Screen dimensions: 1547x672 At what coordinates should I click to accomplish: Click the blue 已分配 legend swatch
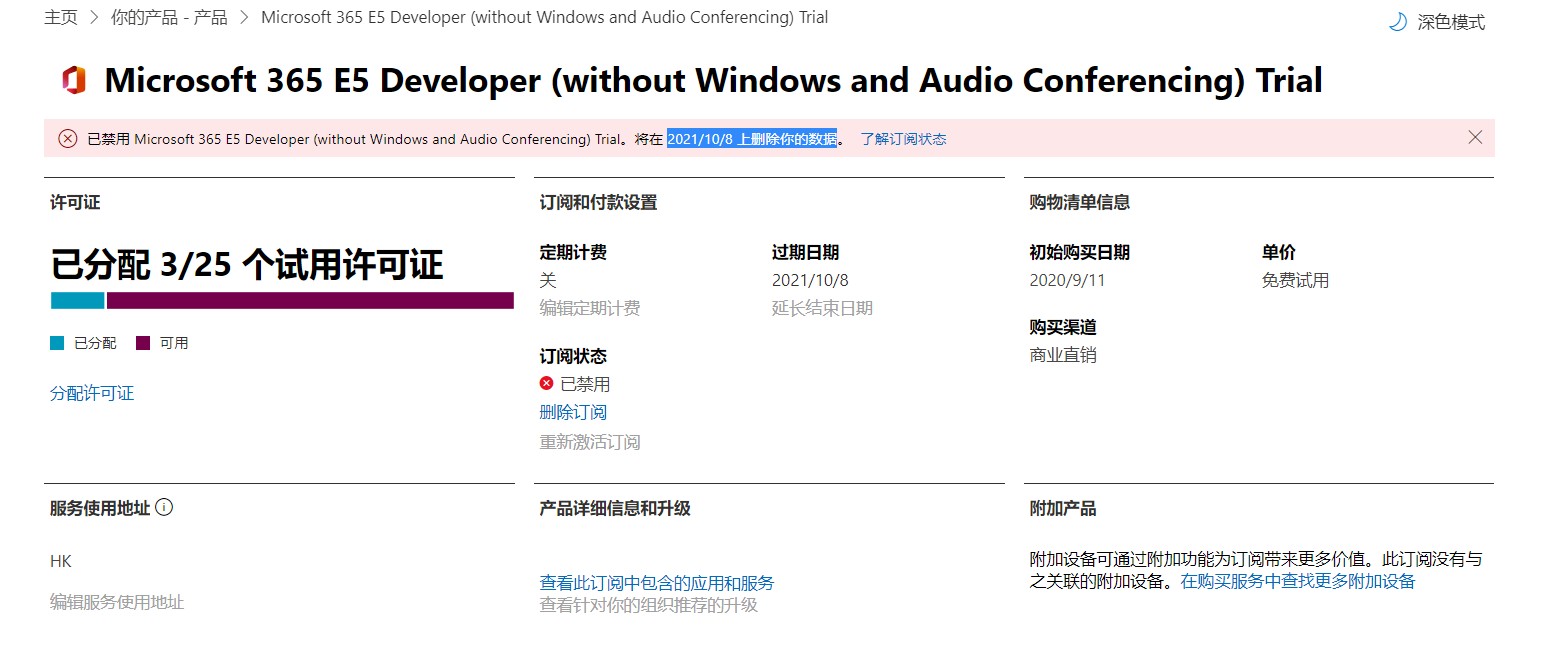click(57, 343)
